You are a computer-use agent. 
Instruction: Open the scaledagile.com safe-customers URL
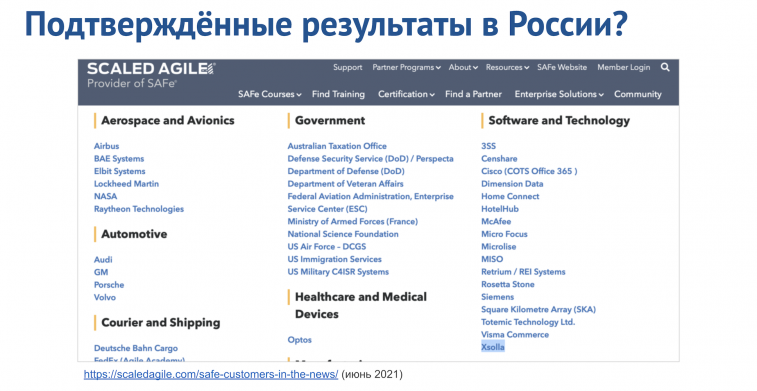coord(211,374)
